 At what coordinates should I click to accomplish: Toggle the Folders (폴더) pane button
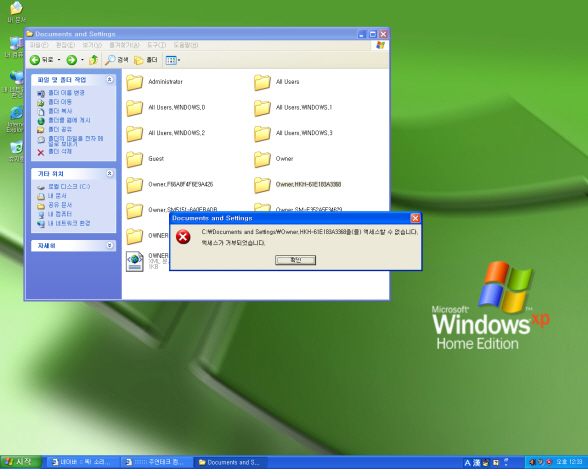point(146,60)
